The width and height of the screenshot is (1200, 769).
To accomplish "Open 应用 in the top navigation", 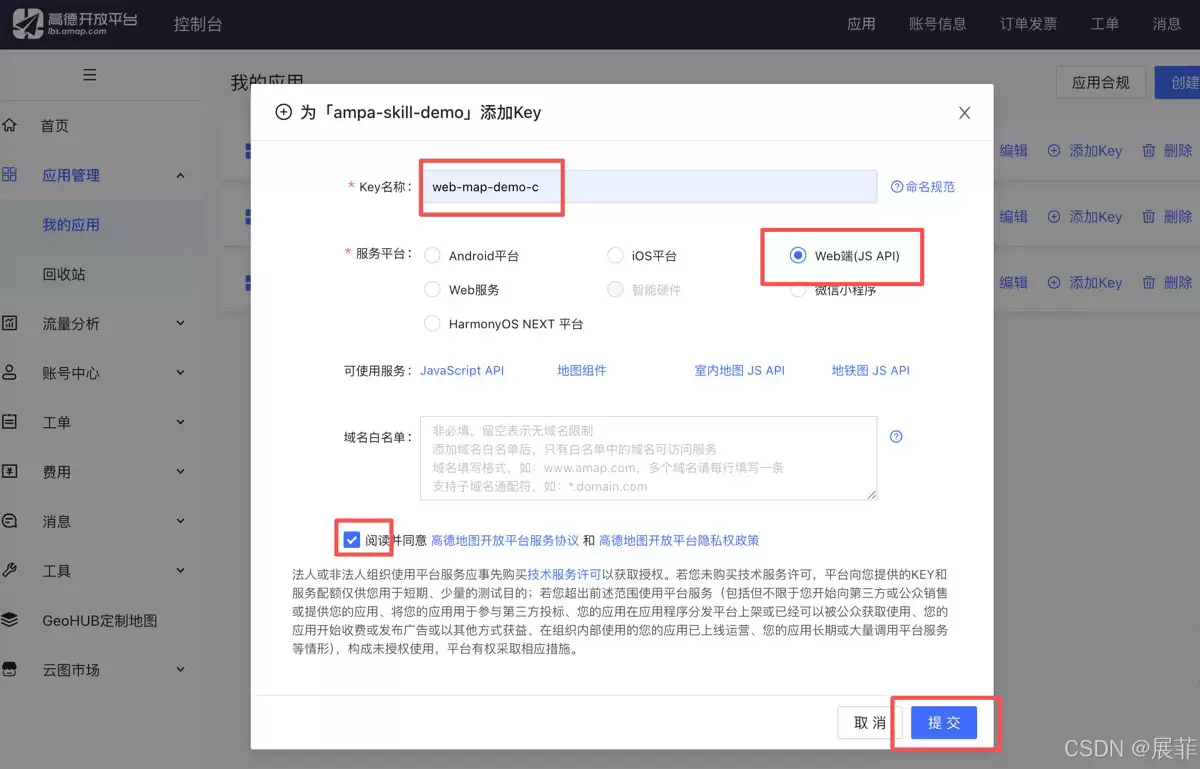I will pos(861,24).
